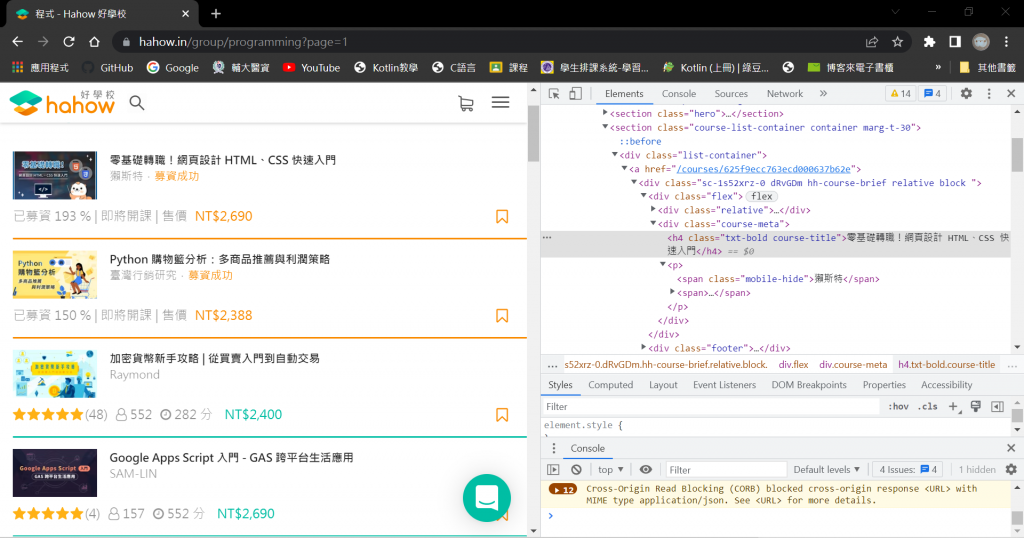The width and height of the screenshot is (1024, 538).
Task: Bookmark this tab with star icon
Action: [x=897, y=42]
